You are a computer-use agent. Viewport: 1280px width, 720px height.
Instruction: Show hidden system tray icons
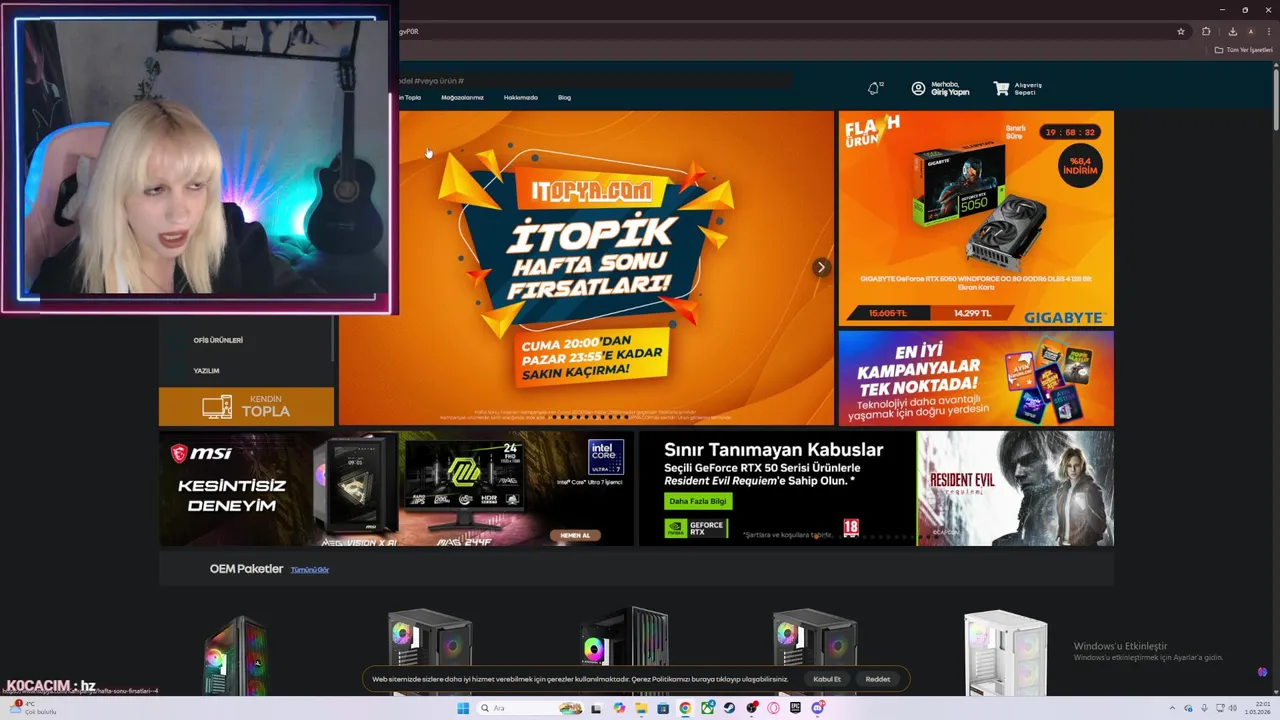coord(1174,708)
